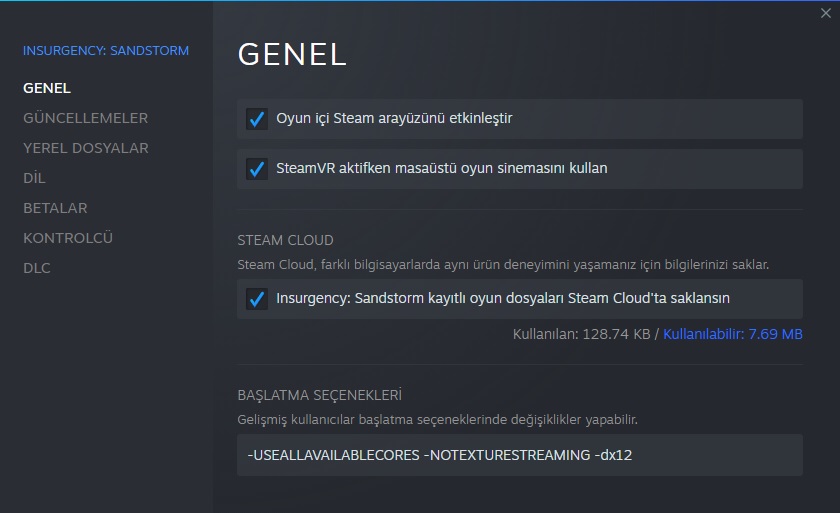Viewport: 840px width, 513px height.
Task: Click the Oyun içi Steam arayüzünü label
Action: coord(394,118)
